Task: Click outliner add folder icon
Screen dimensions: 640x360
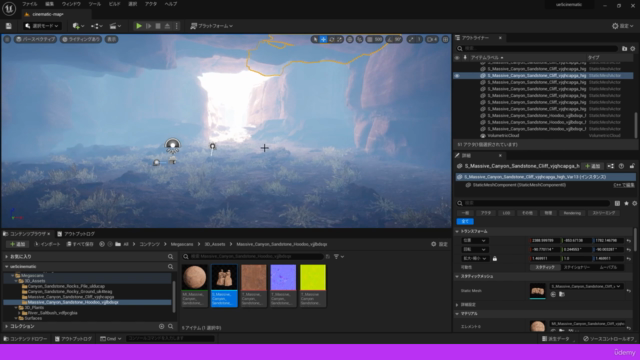Action: 624,49
